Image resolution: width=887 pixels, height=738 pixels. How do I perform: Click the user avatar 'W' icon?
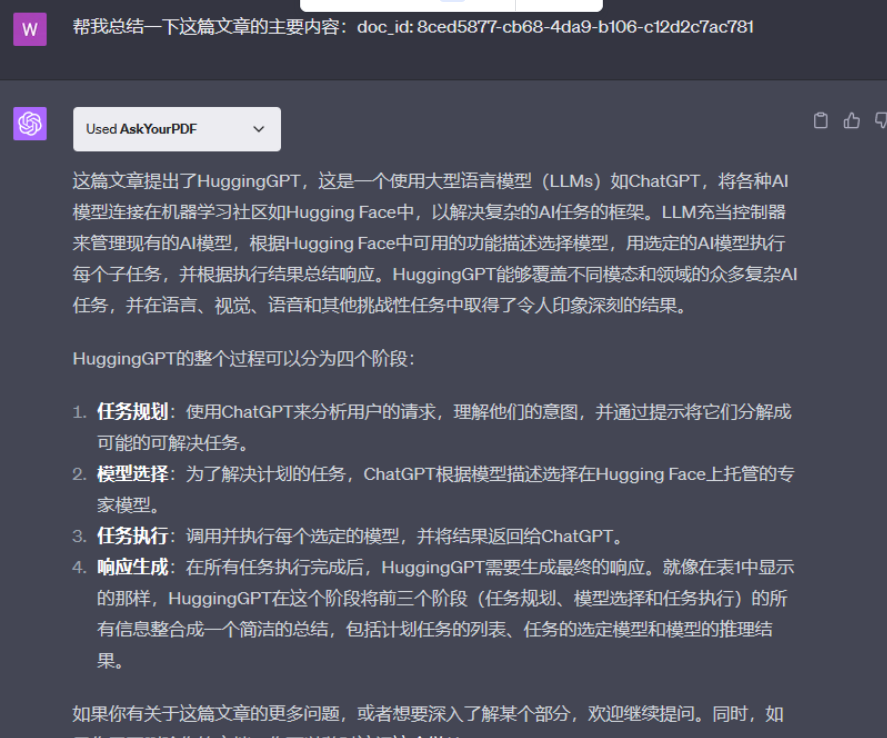click(29, 29)
